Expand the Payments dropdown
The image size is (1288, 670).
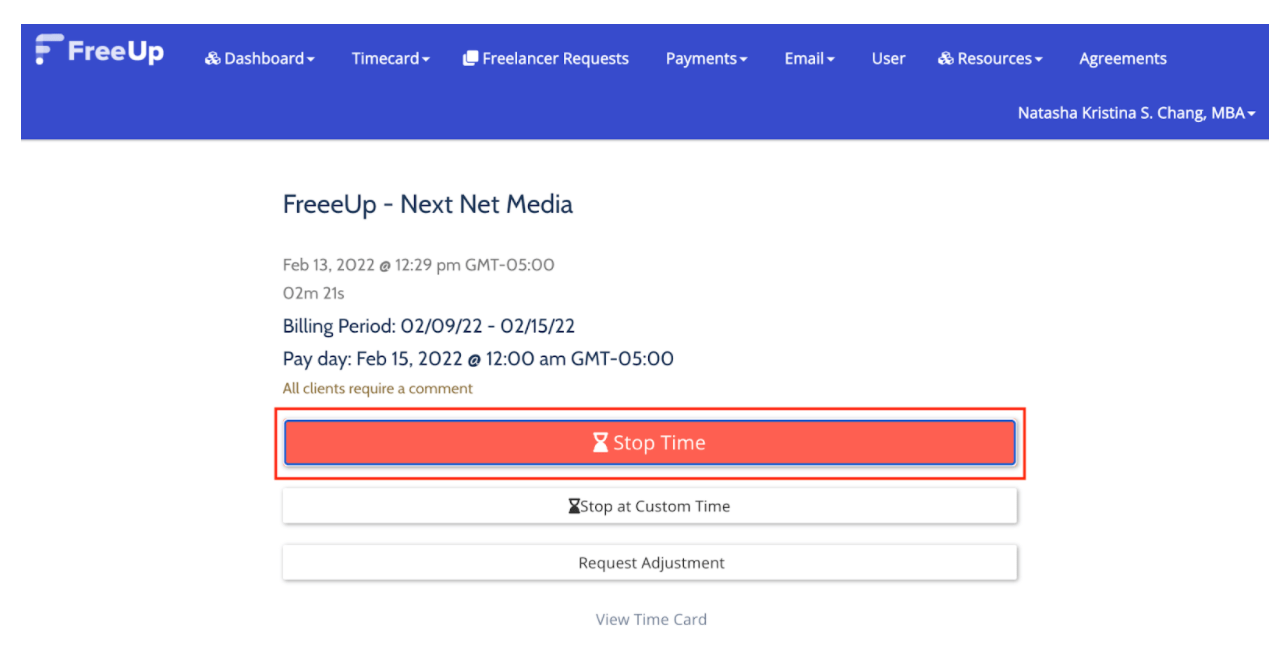pos(706,58)
